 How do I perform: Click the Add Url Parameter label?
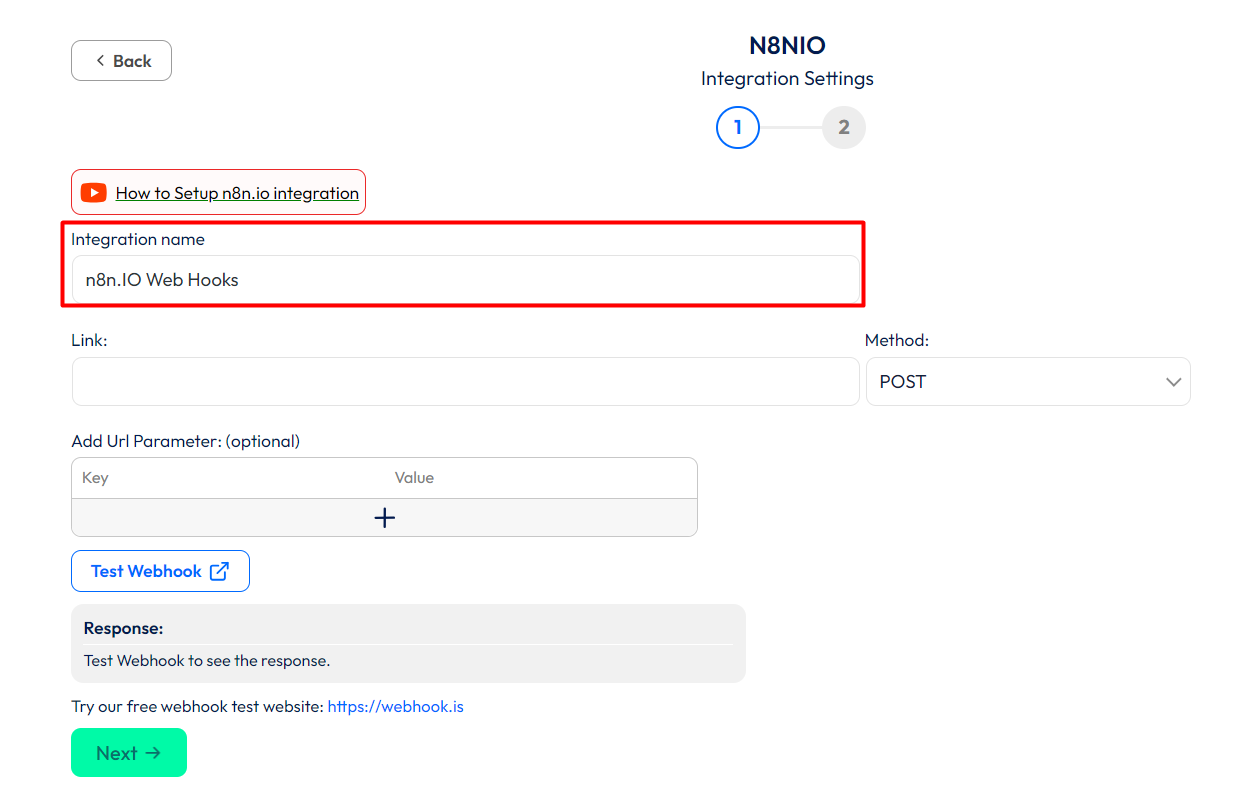click(x=185, y=441)
